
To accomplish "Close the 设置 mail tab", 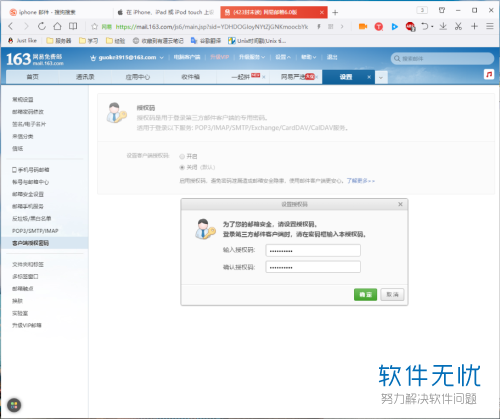I will (x=369, y=77).
